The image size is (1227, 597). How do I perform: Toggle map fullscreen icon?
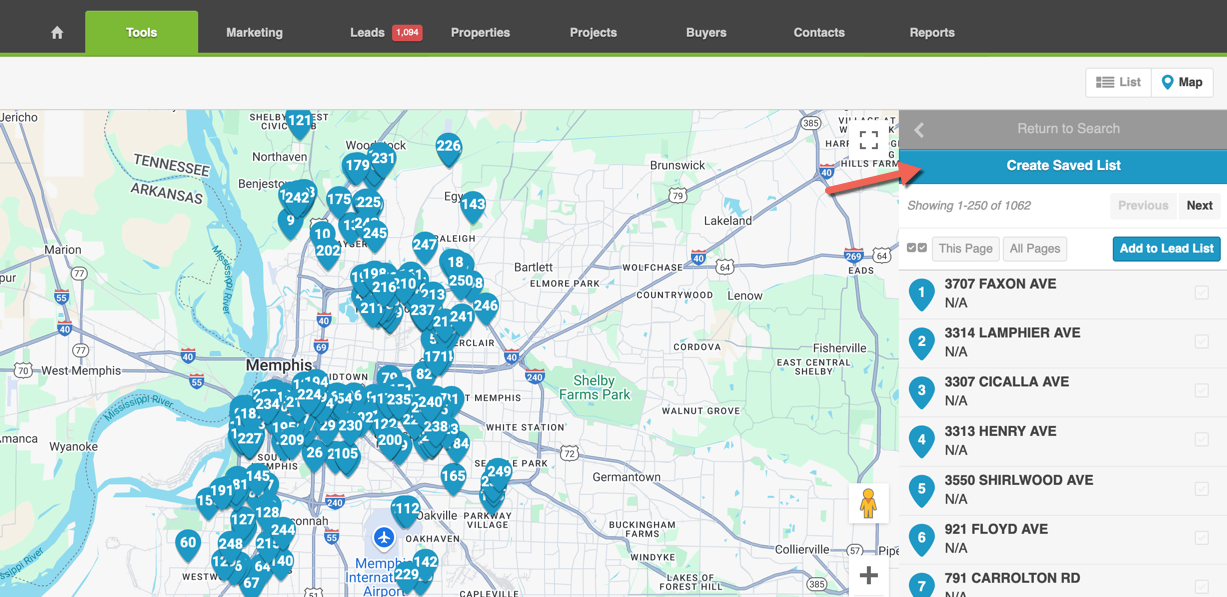point(869,139)
